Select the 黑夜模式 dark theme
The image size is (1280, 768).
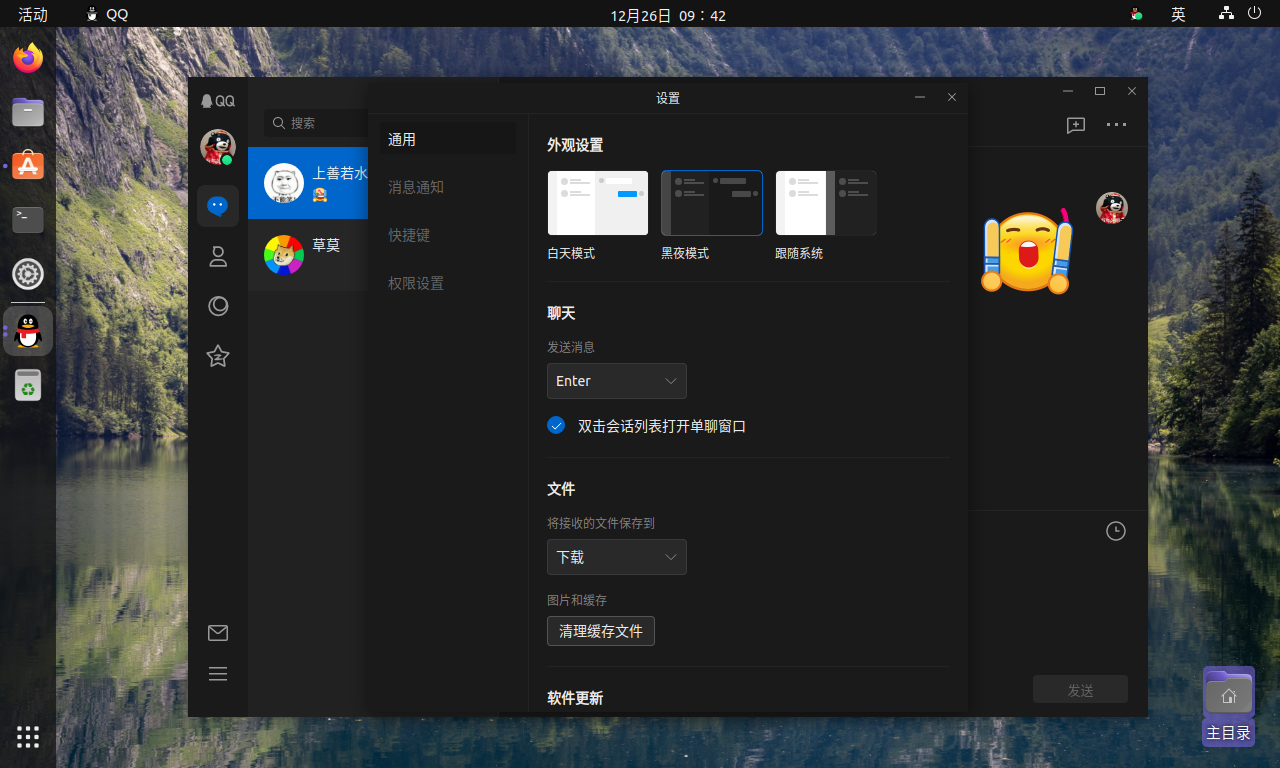[x=712, y=203]
